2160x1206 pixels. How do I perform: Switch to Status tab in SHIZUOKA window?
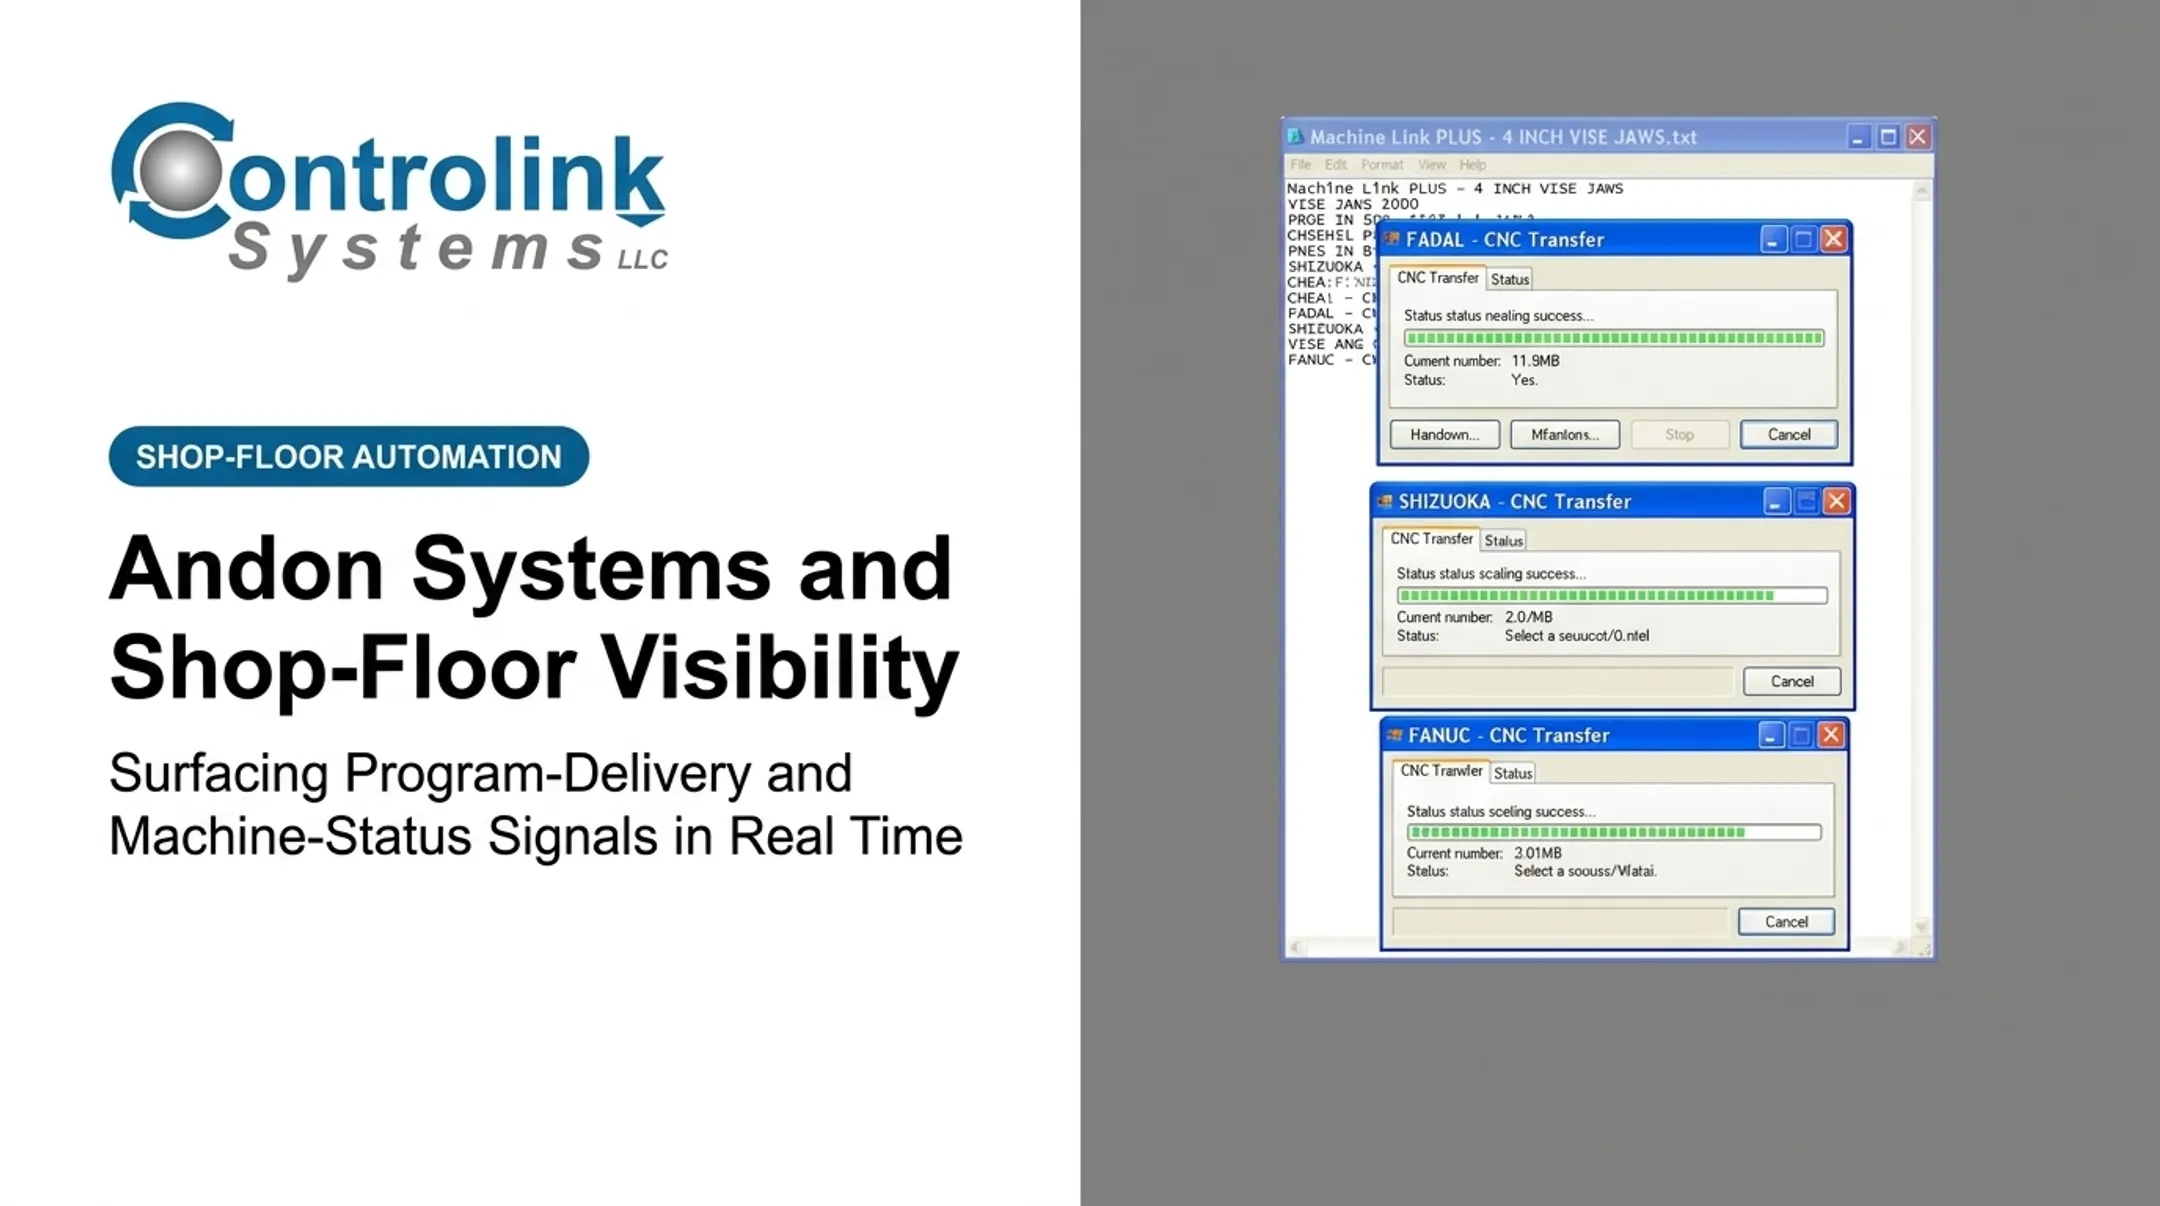(x=1503, y=541)
